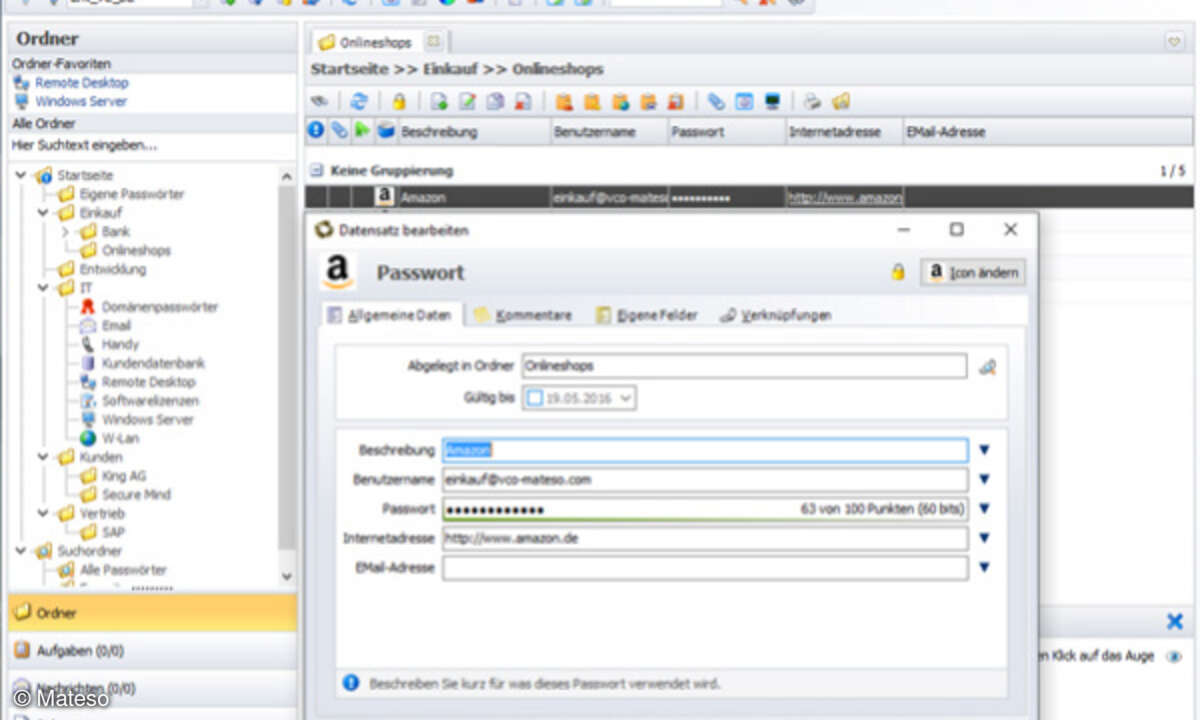This screenshot has width=1200, height=720.
Task: Click the Internetadresse field with http://www.amazon.de
Action: 705,538
